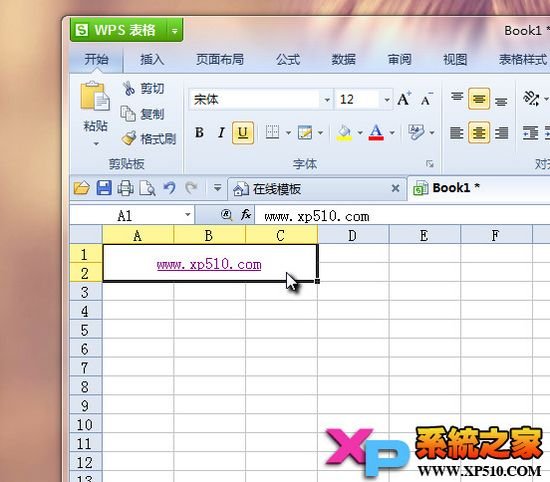The height and width of the screenshot is (482, 550).
Task: Print using the printer icon
Action: (125, 188)
